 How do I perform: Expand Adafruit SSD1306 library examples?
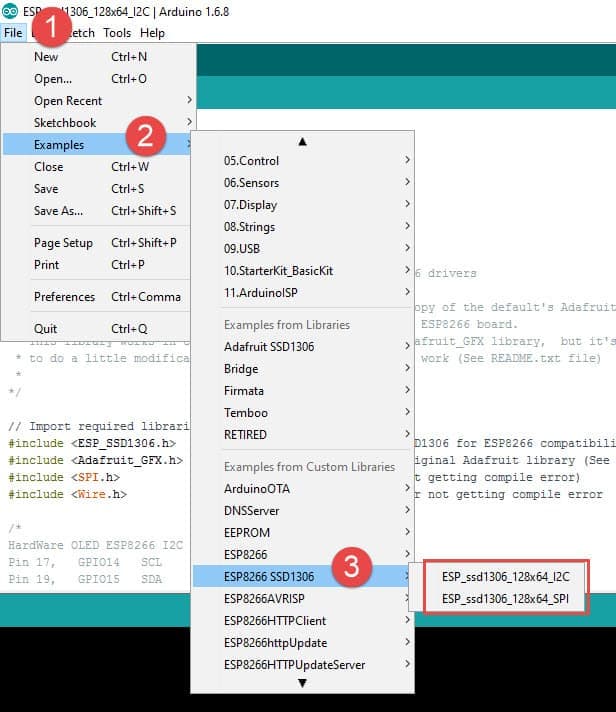[x=267, y=347]
